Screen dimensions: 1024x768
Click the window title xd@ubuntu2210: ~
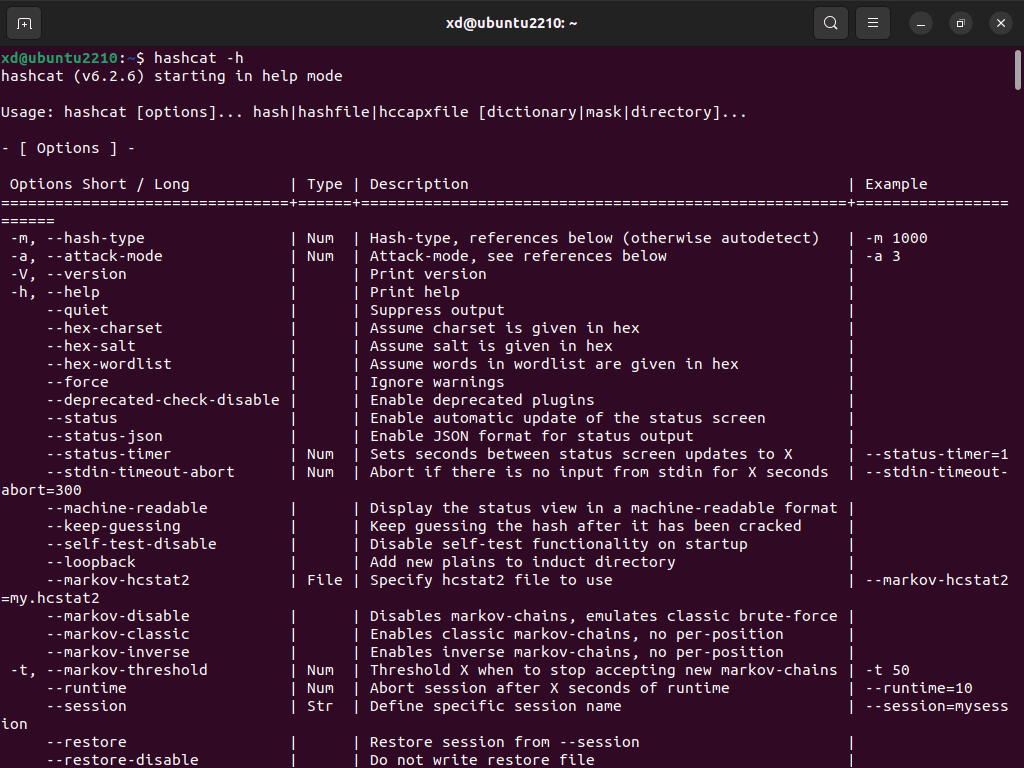pyautogui.click(x=511, y=24)
